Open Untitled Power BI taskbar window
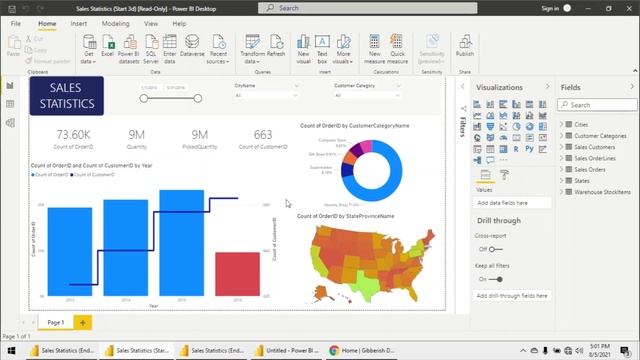The height and width of the screenshot is (360, 640). click(x=287, y=351)
